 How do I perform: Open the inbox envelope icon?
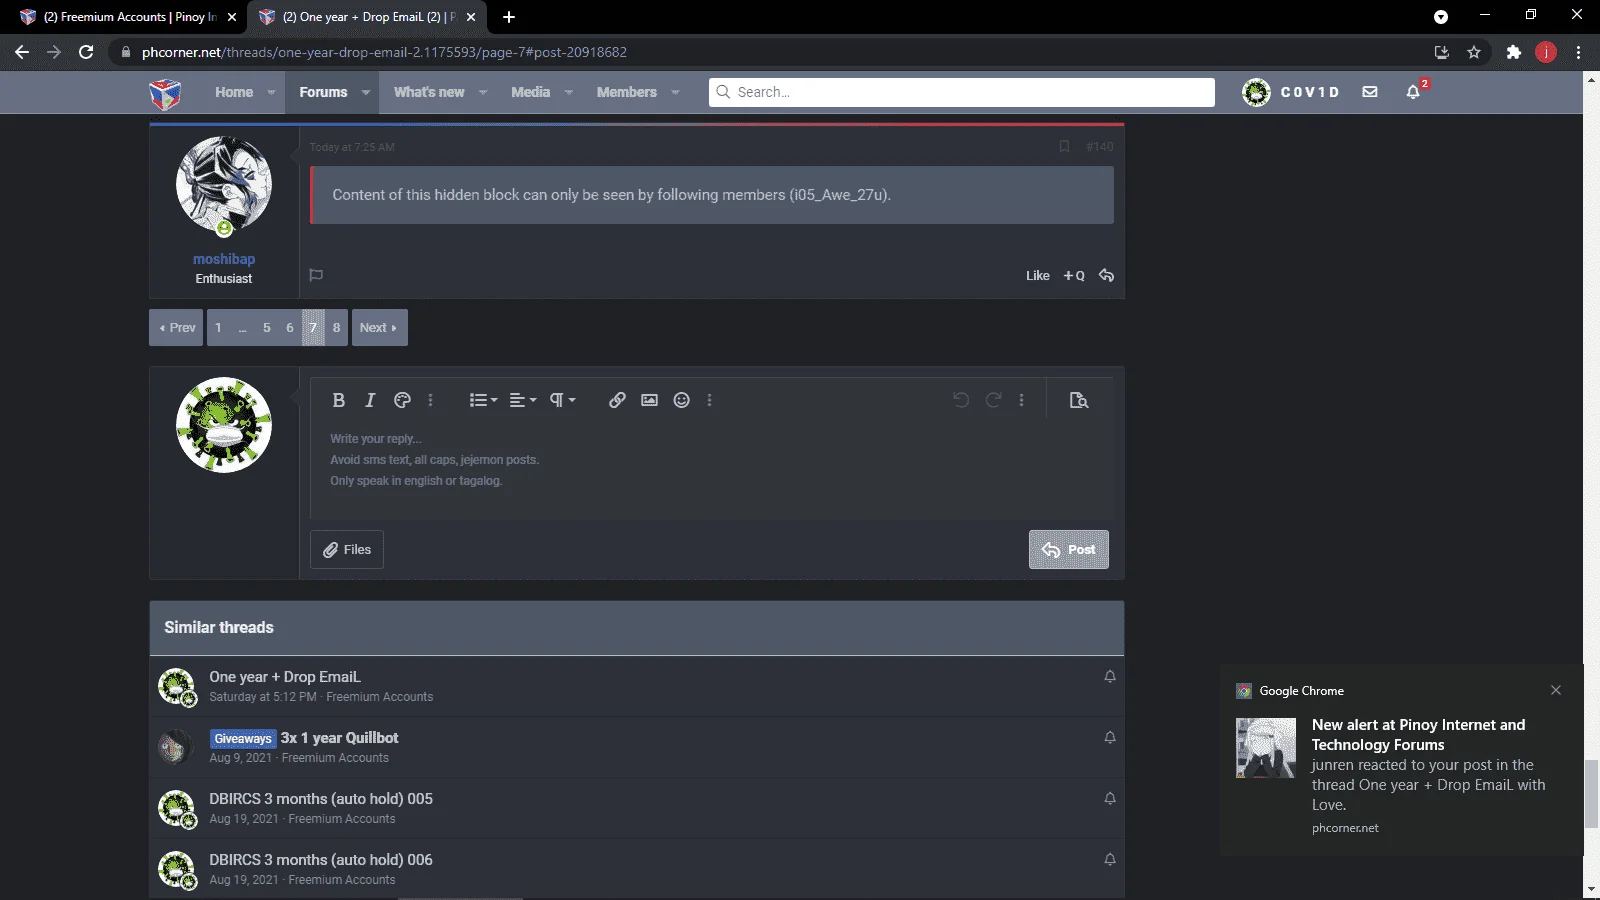point(1370,92)
